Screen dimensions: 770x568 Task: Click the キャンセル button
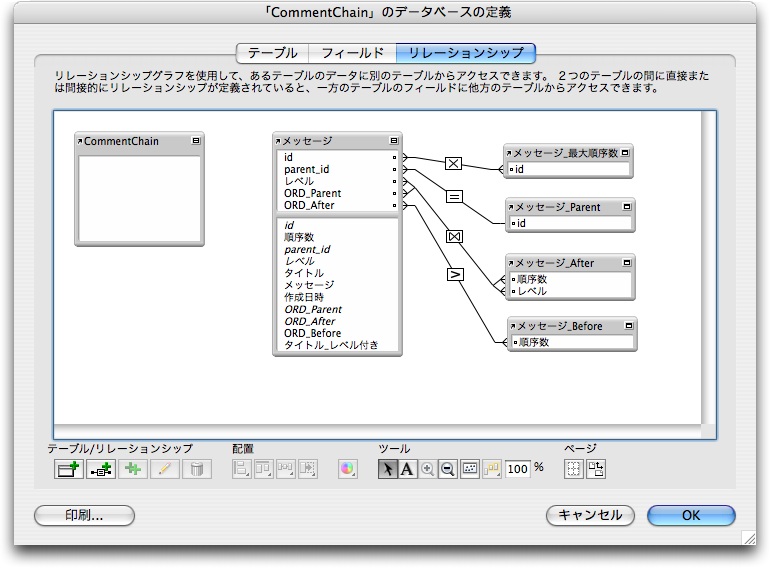pyautogui.click(x=591, y=516)
